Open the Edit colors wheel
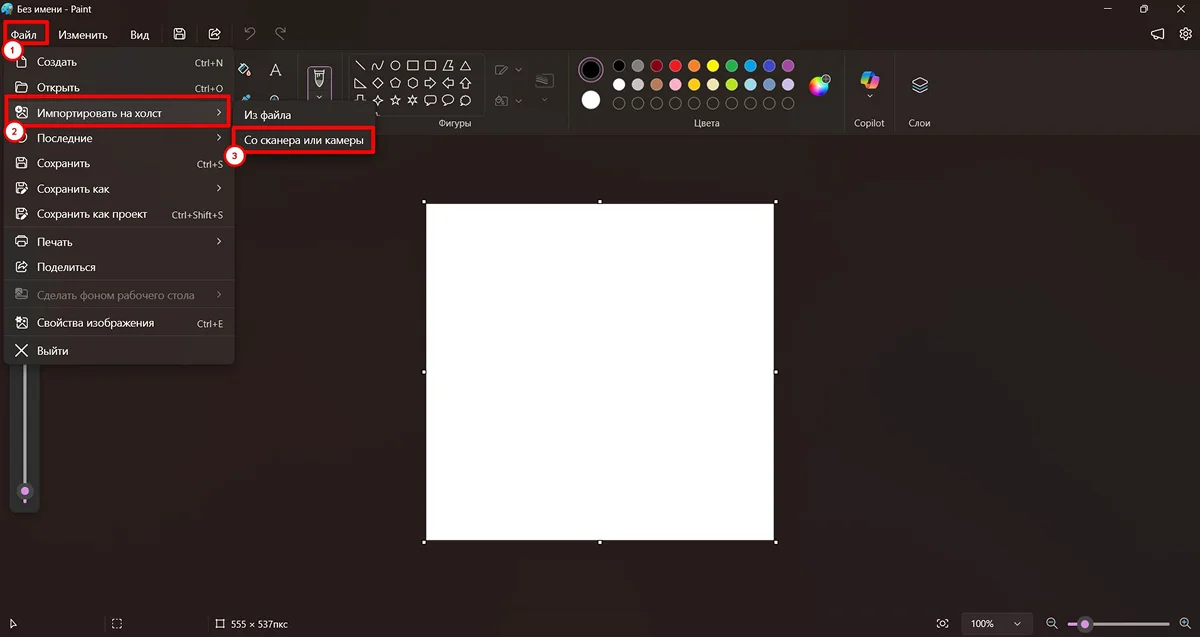The width and height of the screenshot is (1200, 637). [x=819, y=85]
